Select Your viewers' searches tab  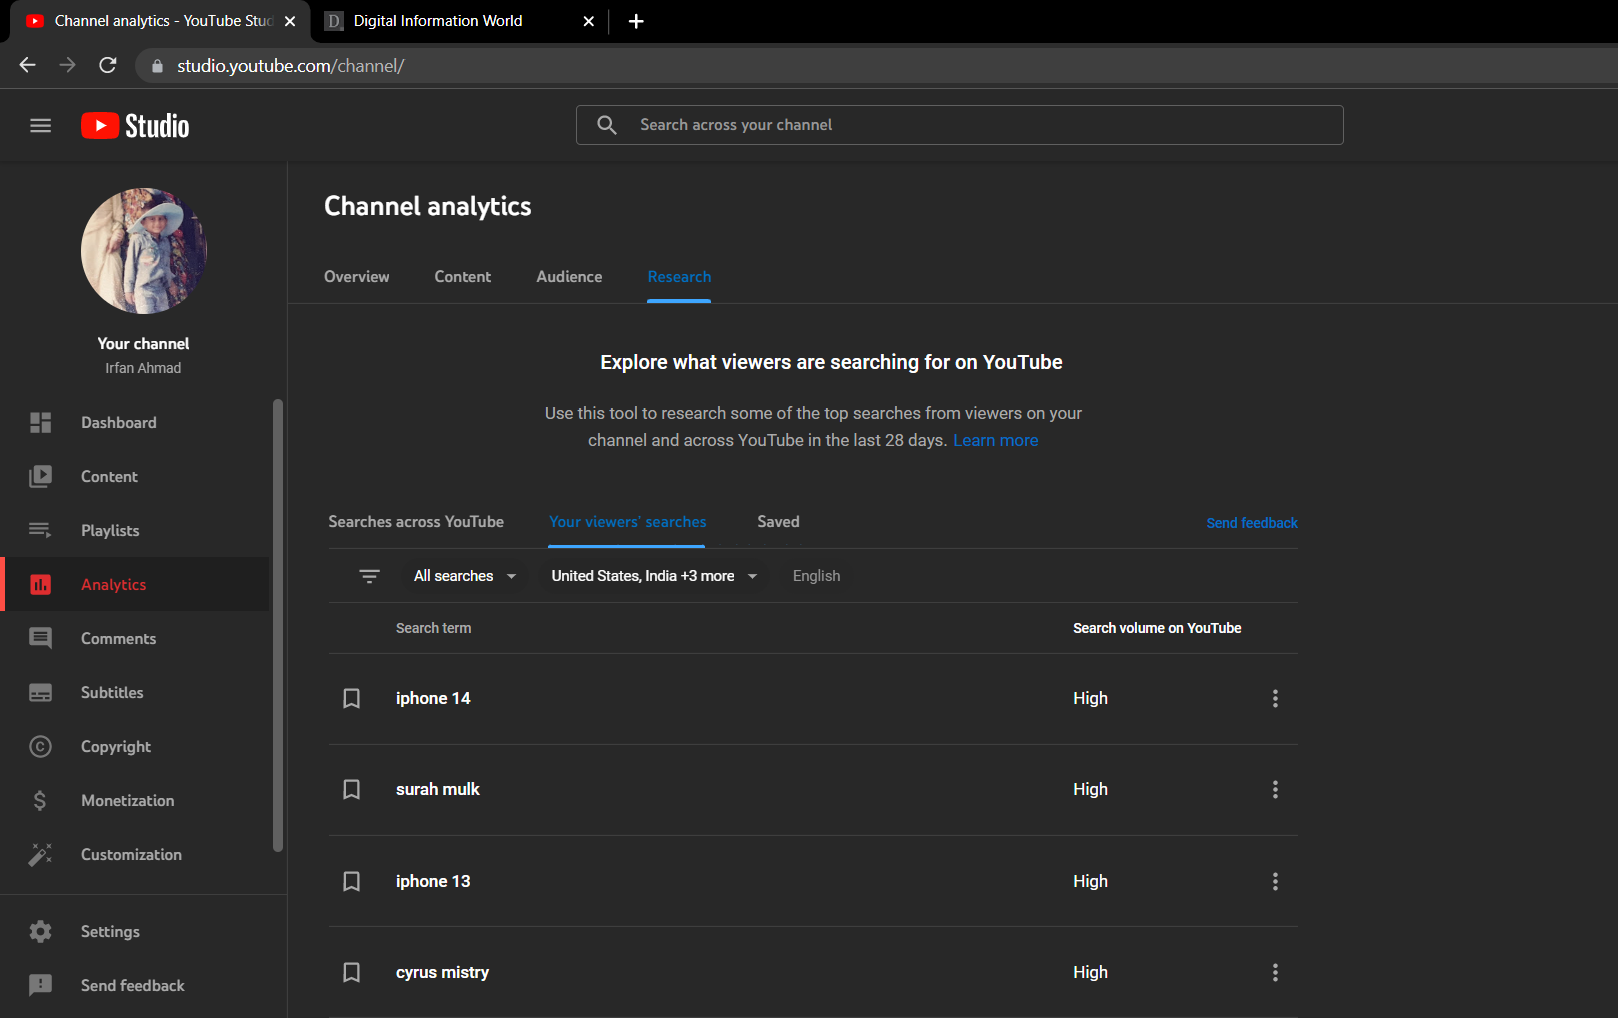click(628, 522)
